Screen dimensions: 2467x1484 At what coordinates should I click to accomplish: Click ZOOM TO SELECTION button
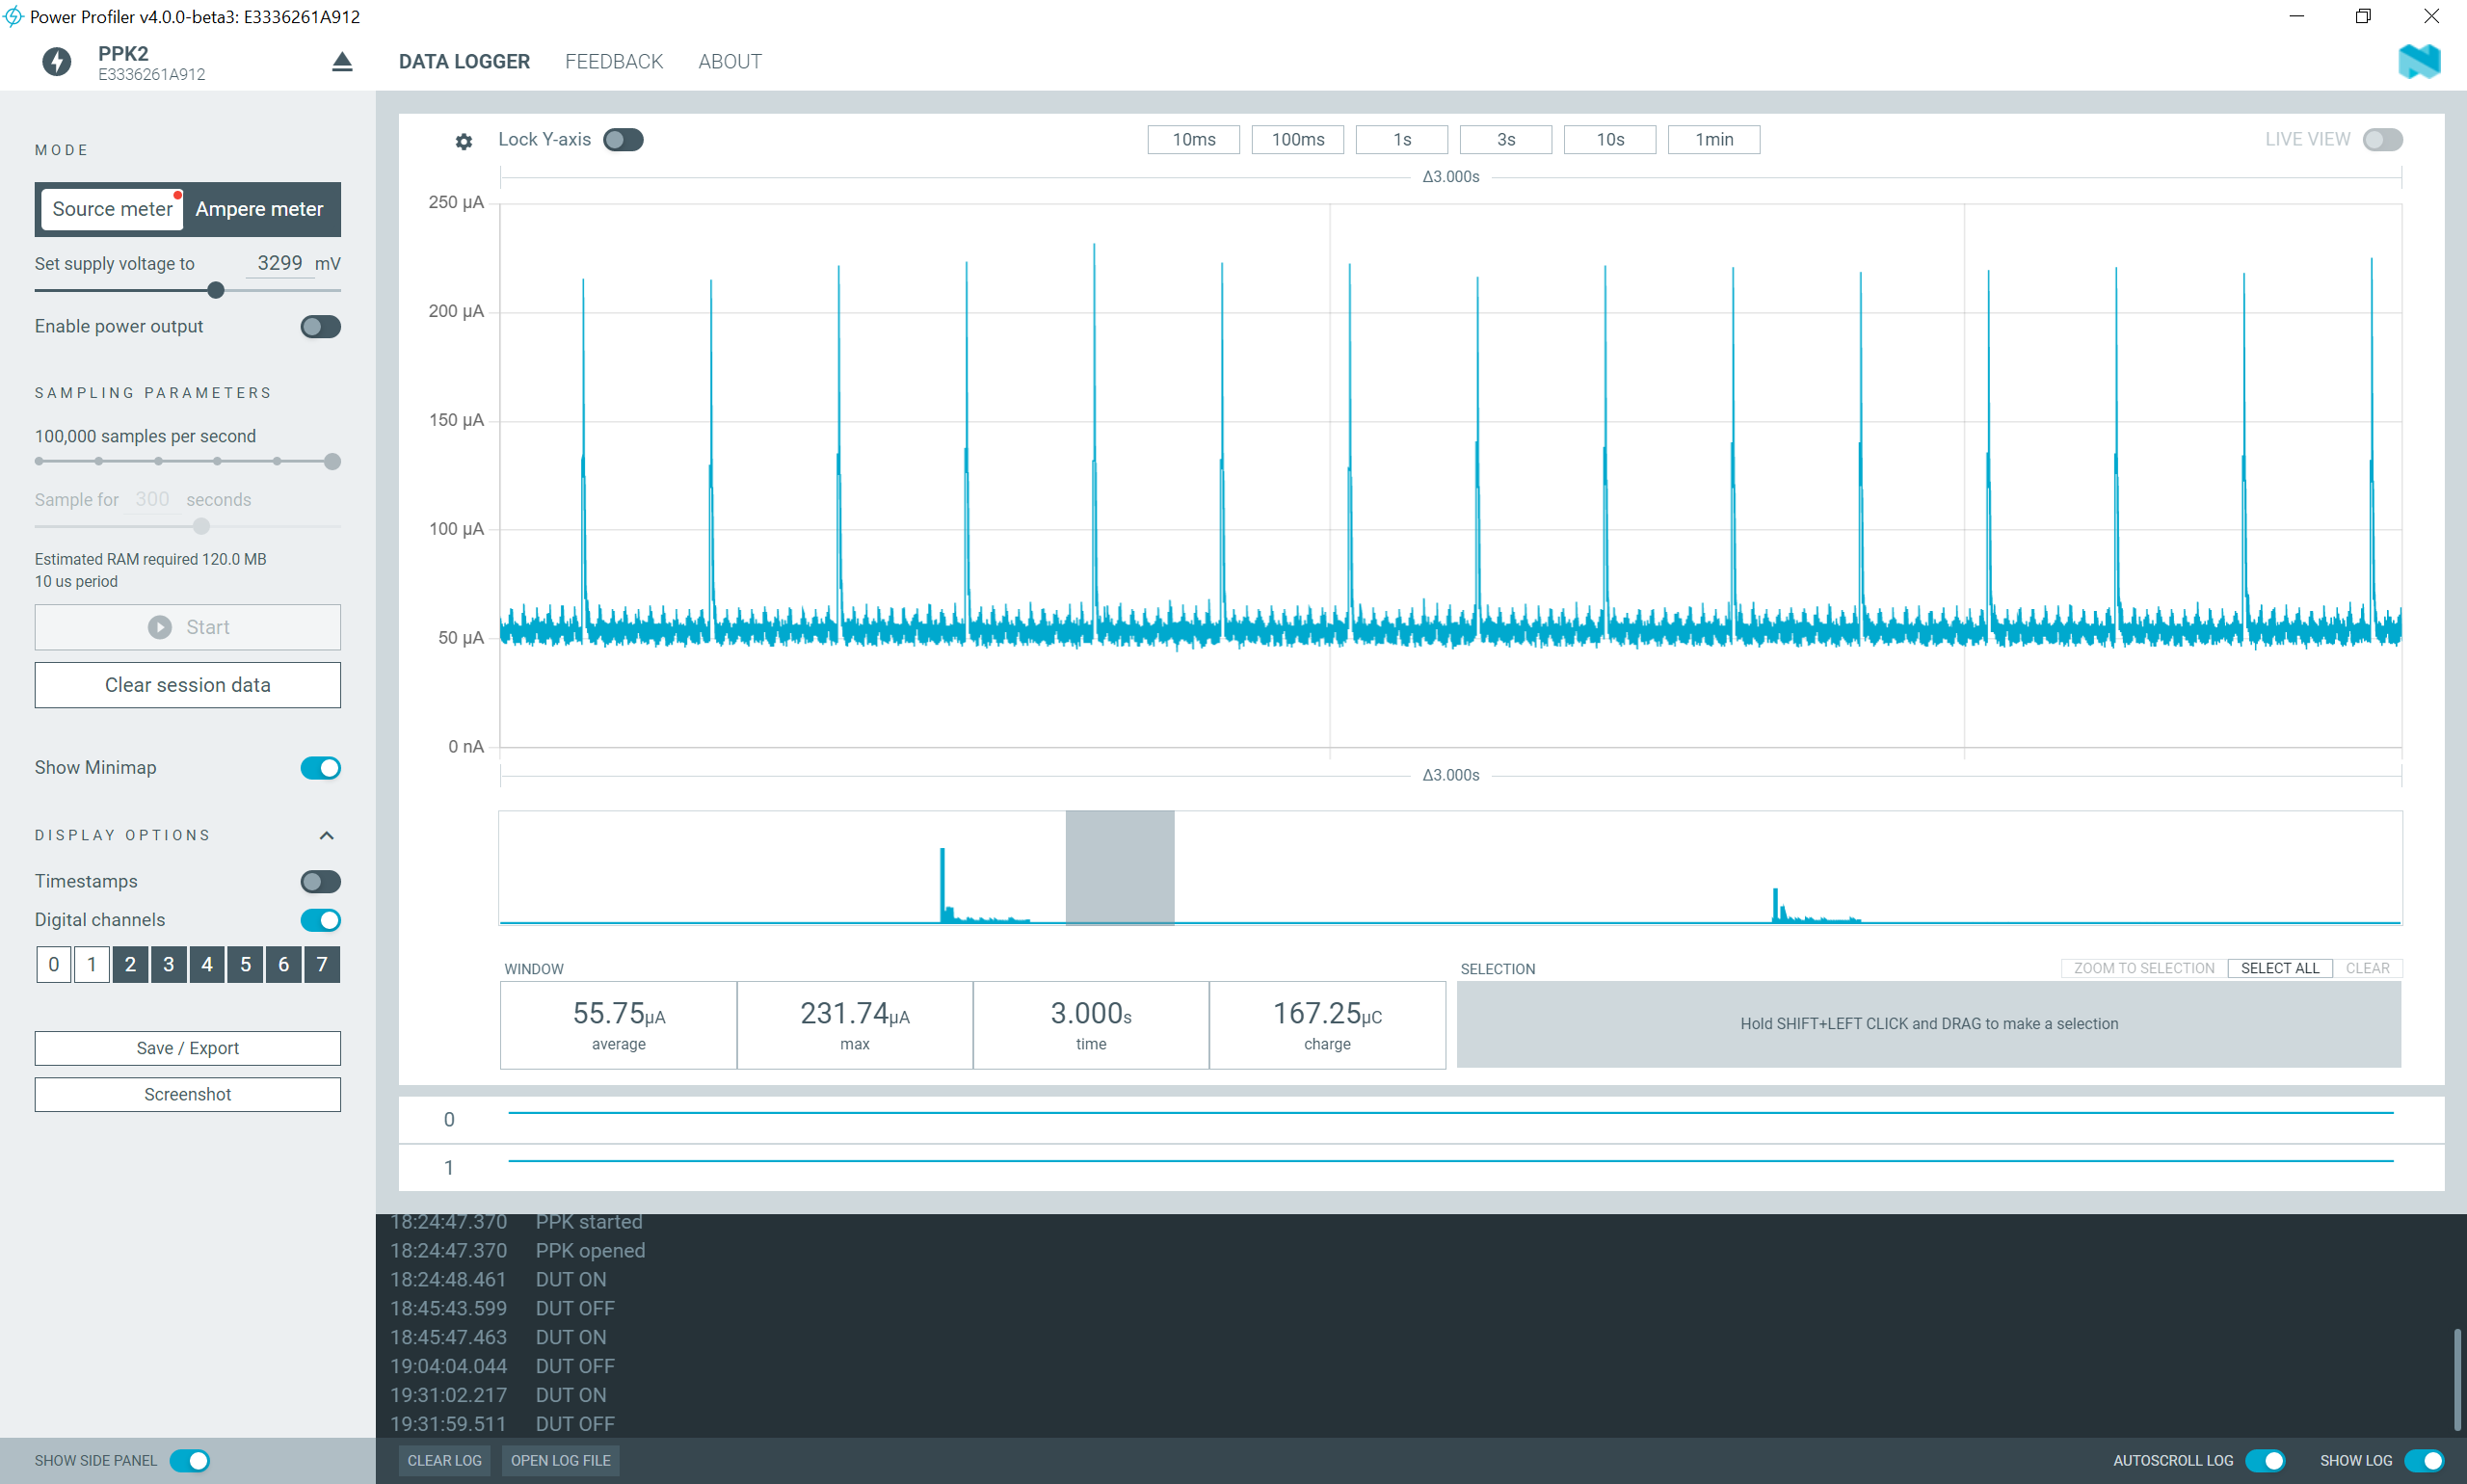coord(2144,968)
